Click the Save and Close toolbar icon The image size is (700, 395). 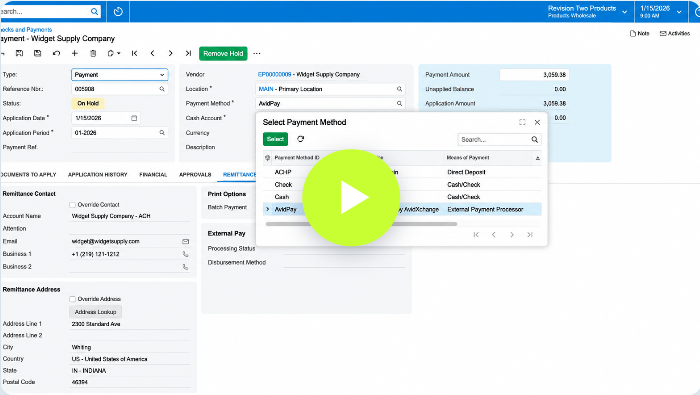(20, 53)
